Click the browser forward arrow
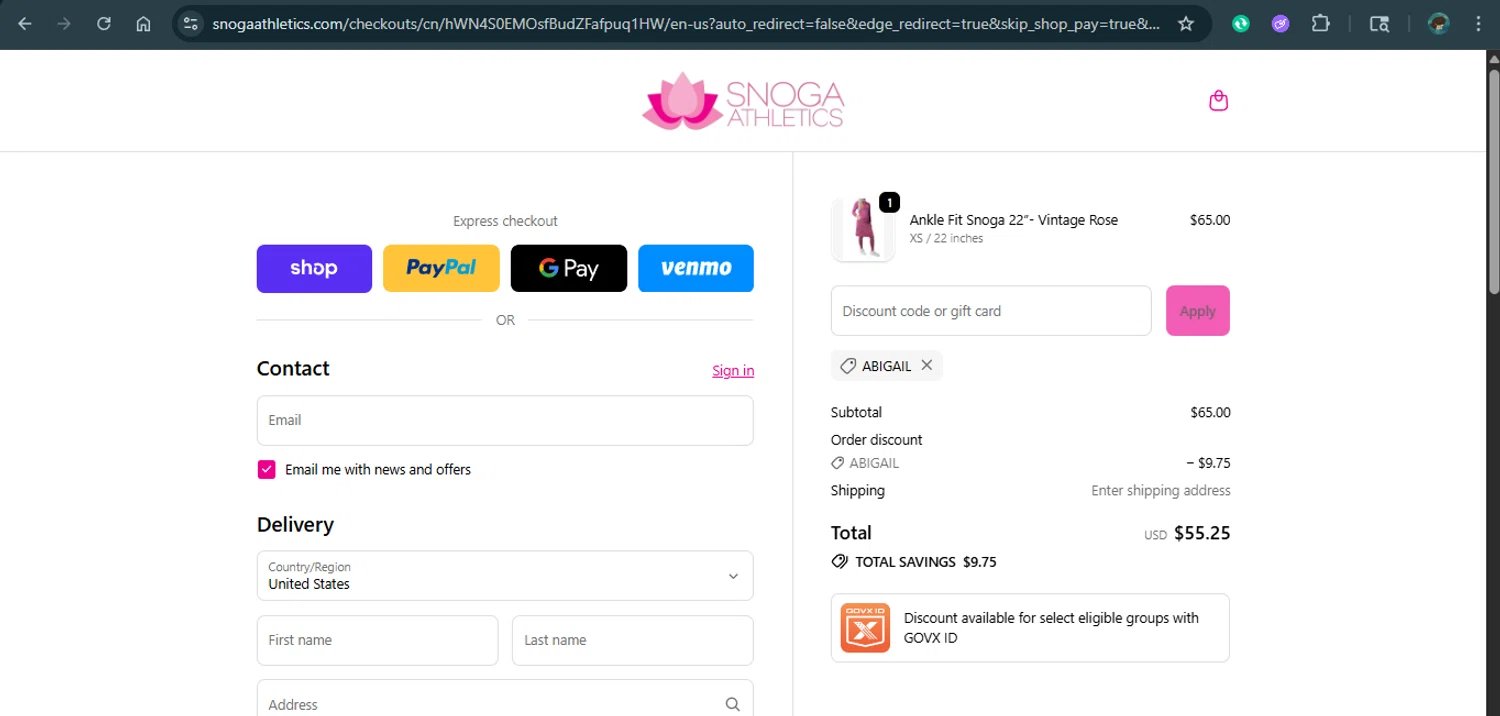1500x716 pixels. tap(64, 24)
